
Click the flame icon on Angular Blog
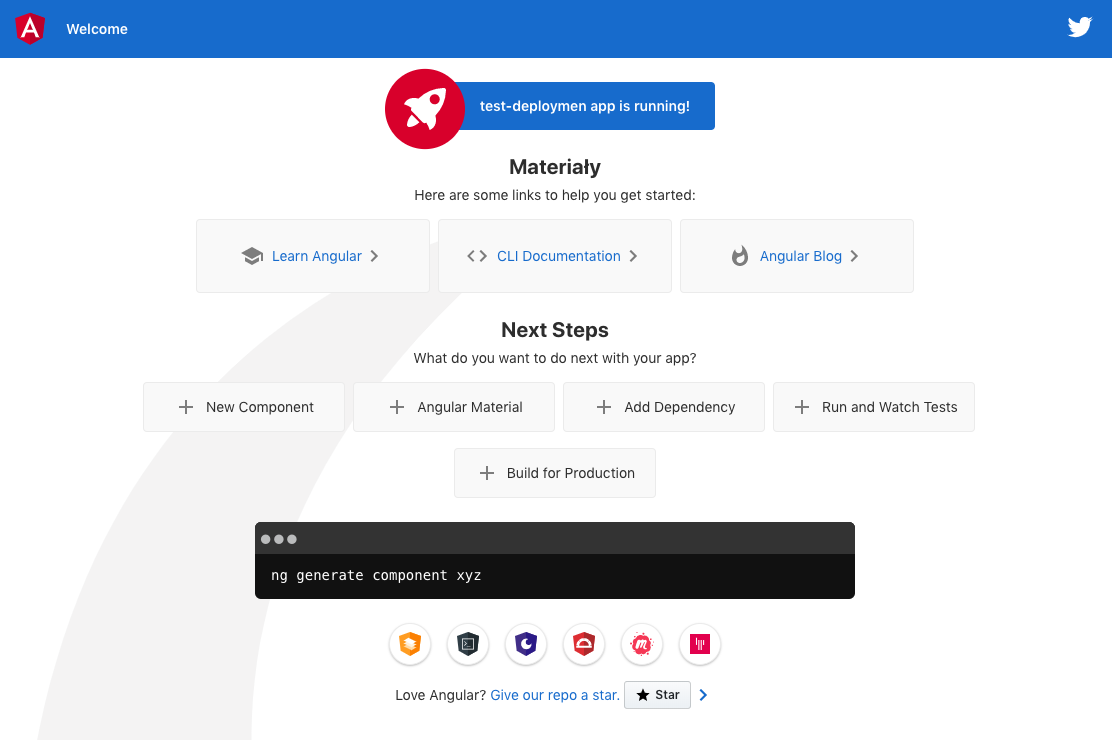pyautogui.click(x=740, y=255)
